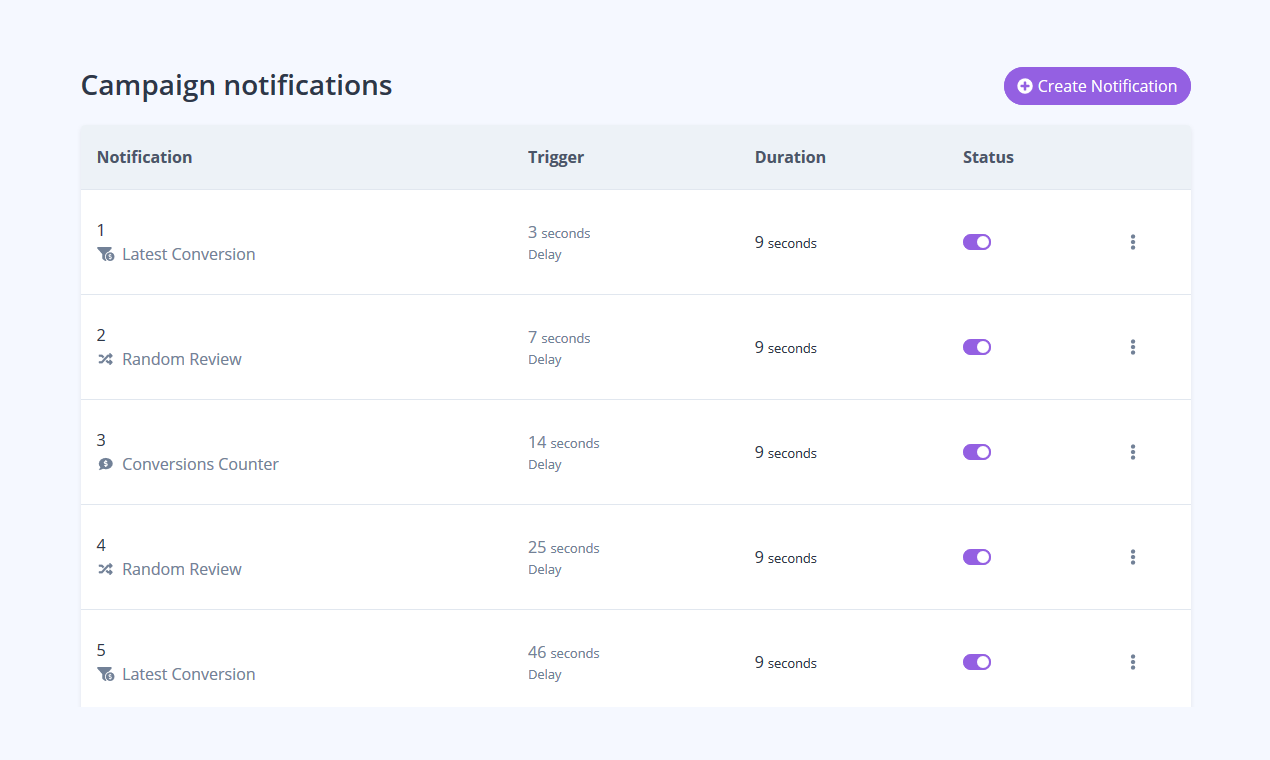Click the Trigger column header
This screenshot has width=1270, height=760.
(x=556, y=157)
